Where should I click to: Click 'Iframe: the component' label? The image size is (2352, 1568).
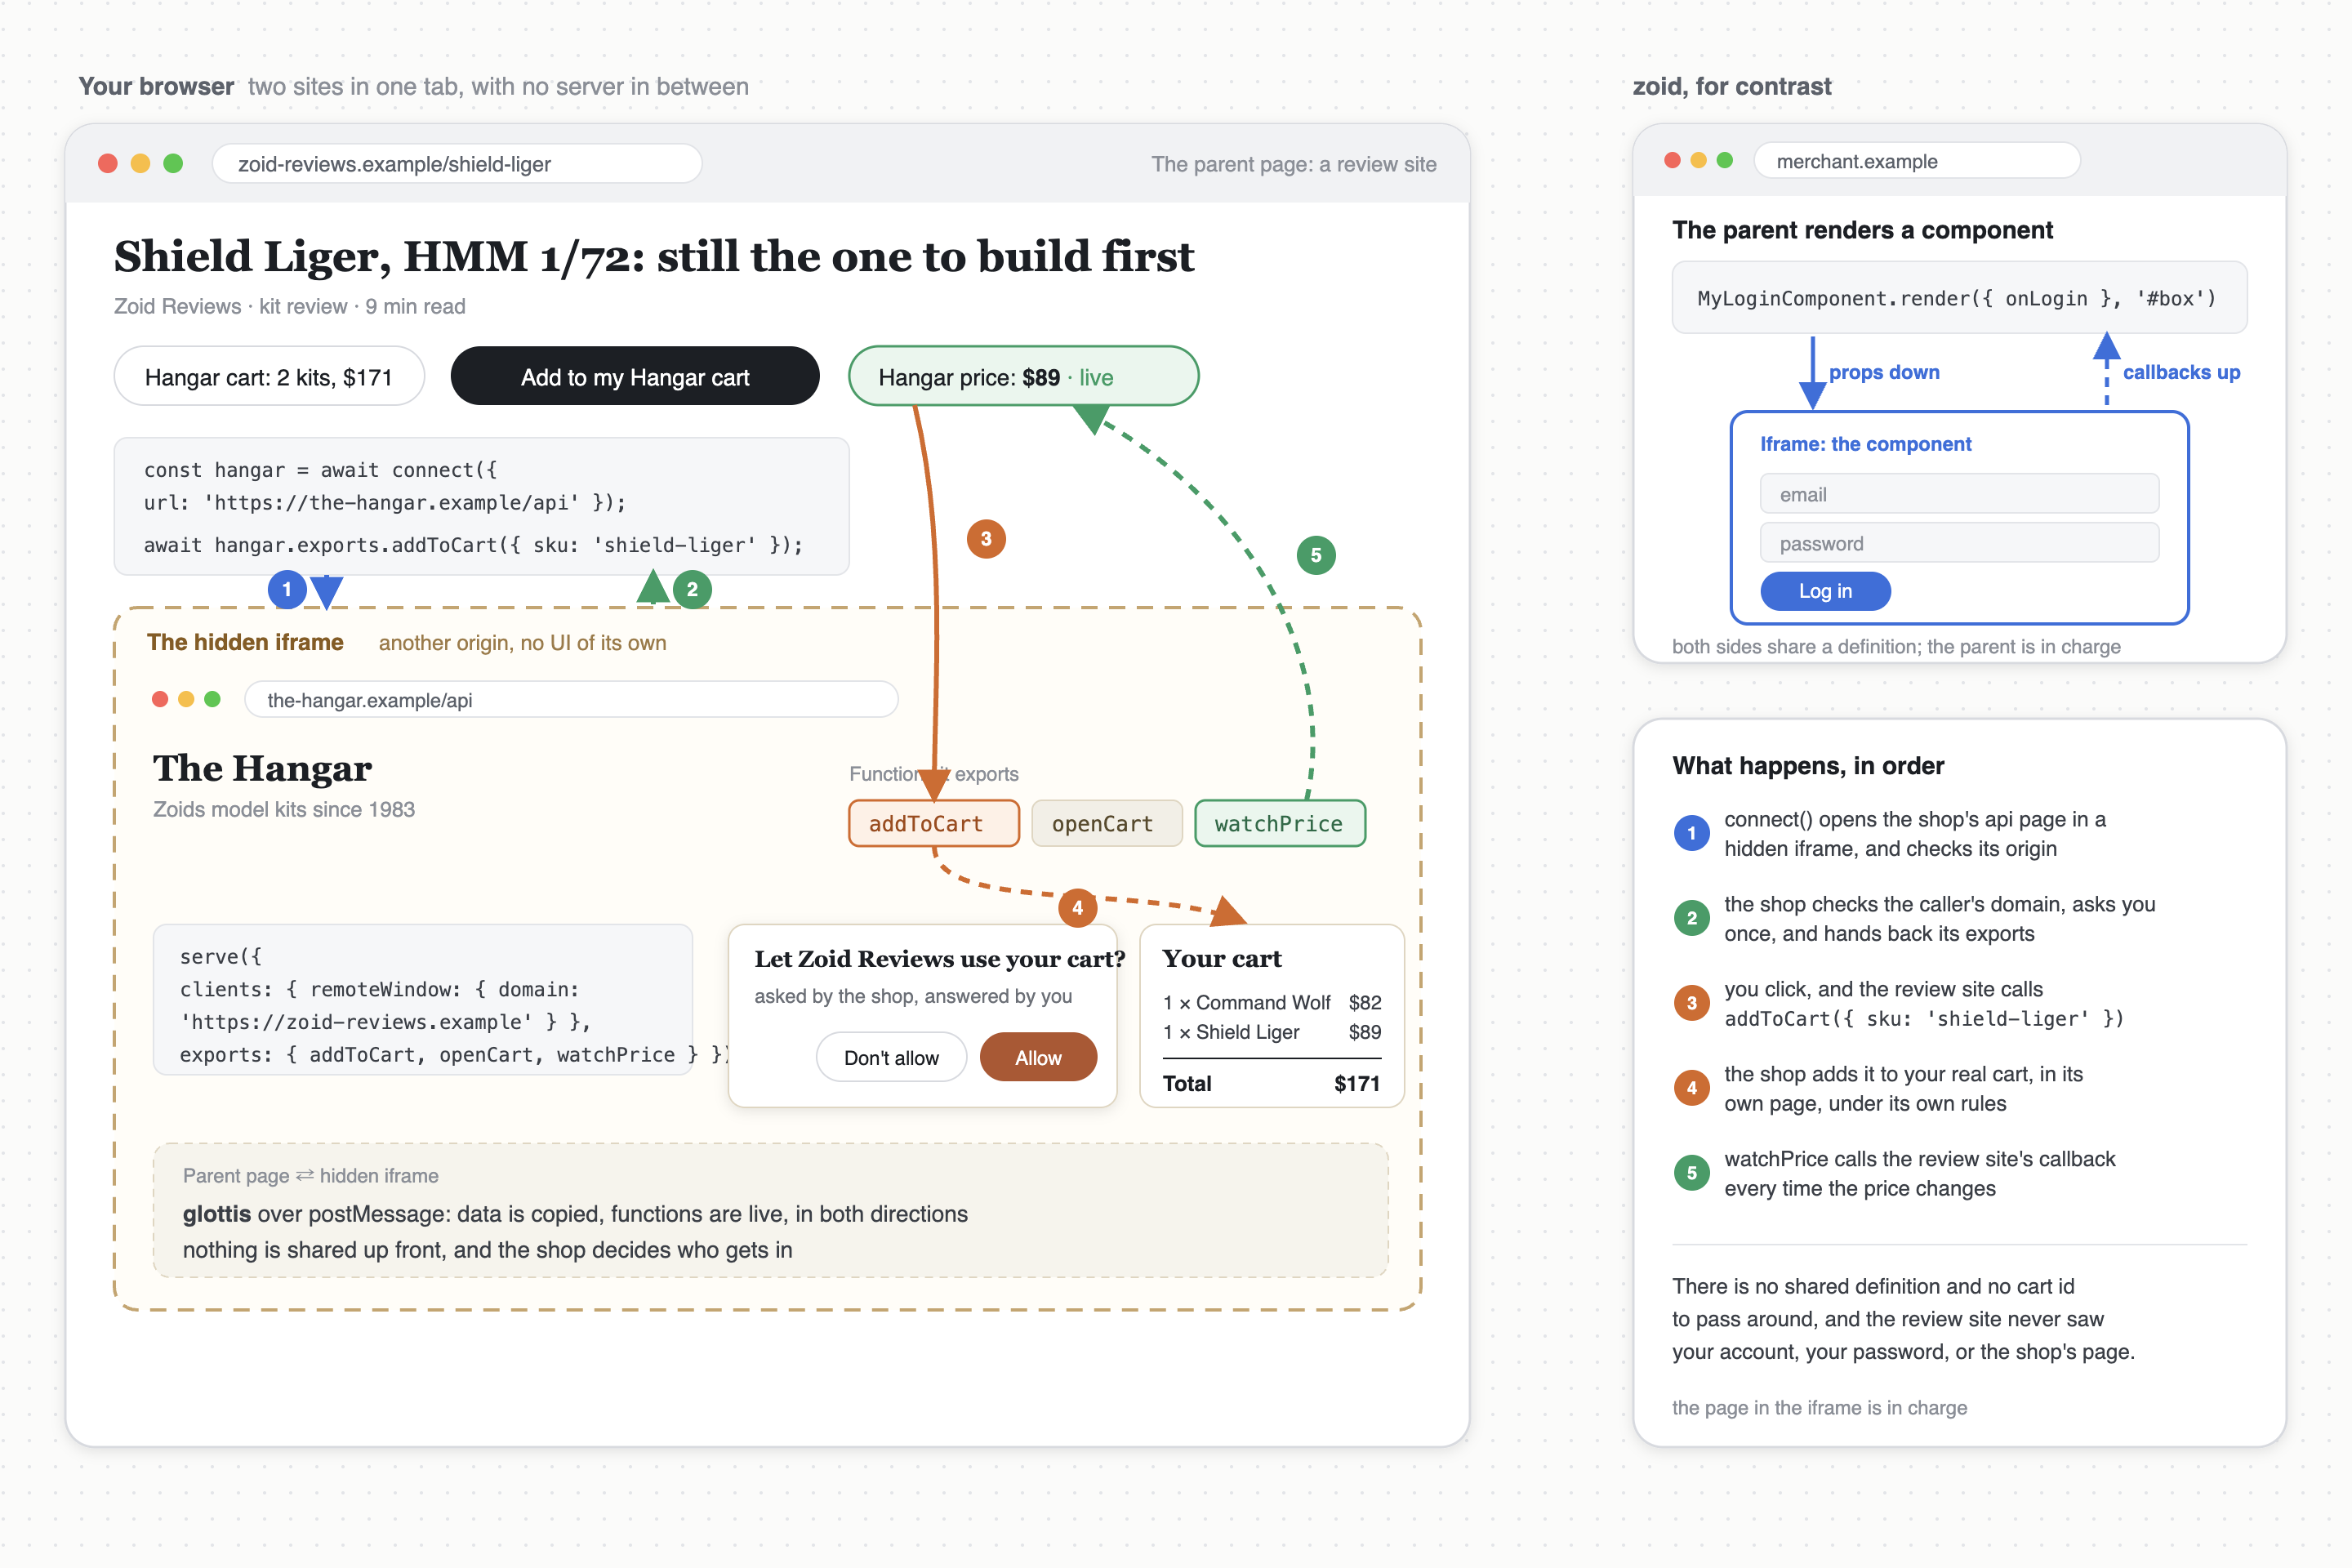(1866, 444)
